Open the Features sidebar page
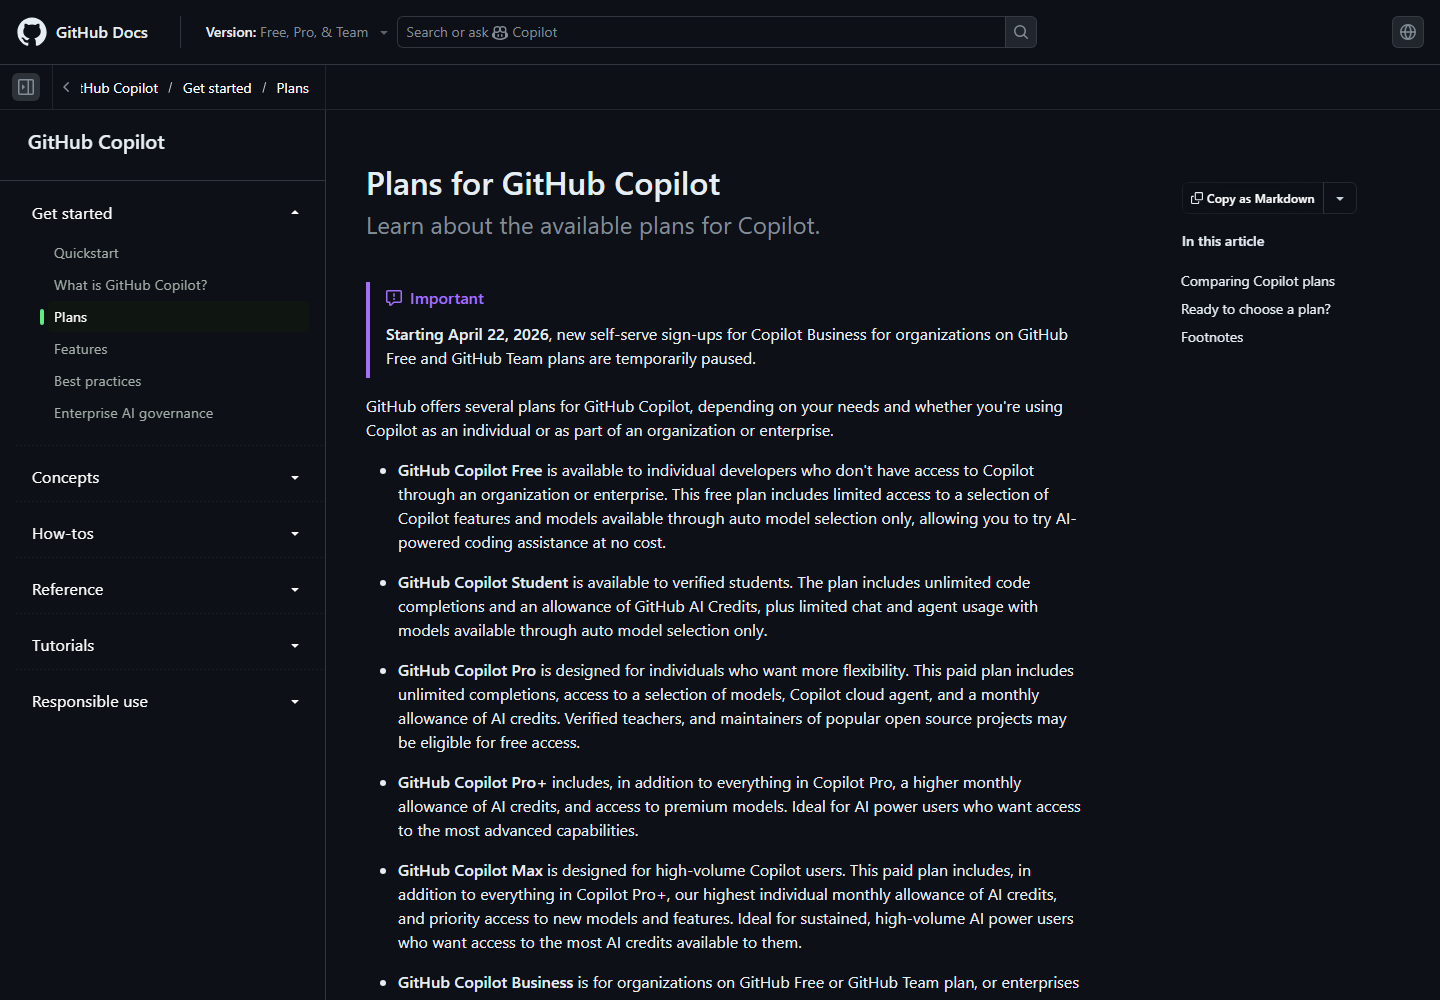This screenshot has width=1440, height=1000. tap(81, 349)
